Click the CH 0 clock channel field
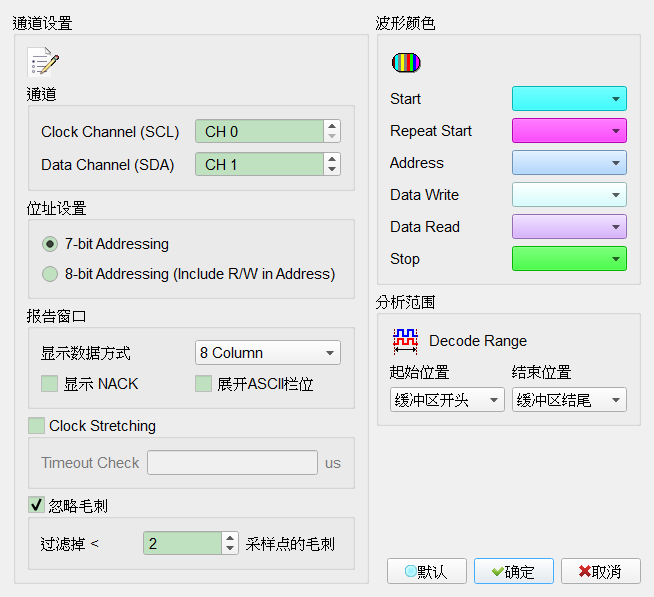Viewport: 654px width, 597px height. point(259,131)
